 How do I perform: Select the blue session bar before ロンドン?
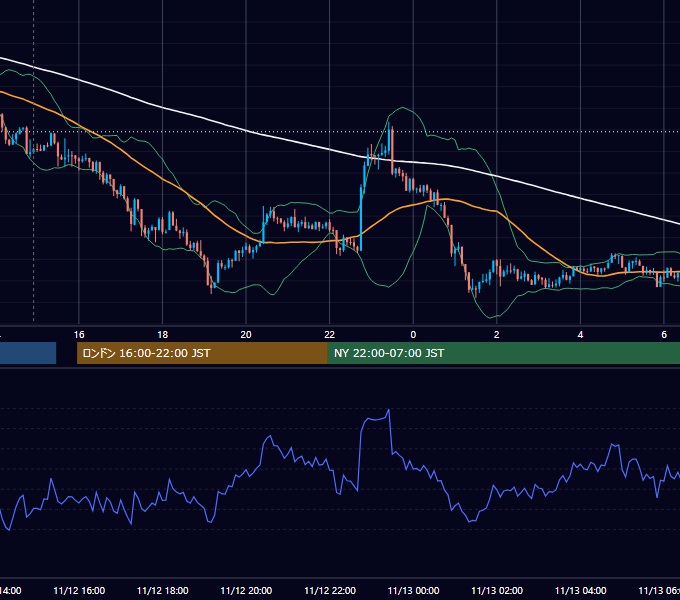click(x=28, y=353)
